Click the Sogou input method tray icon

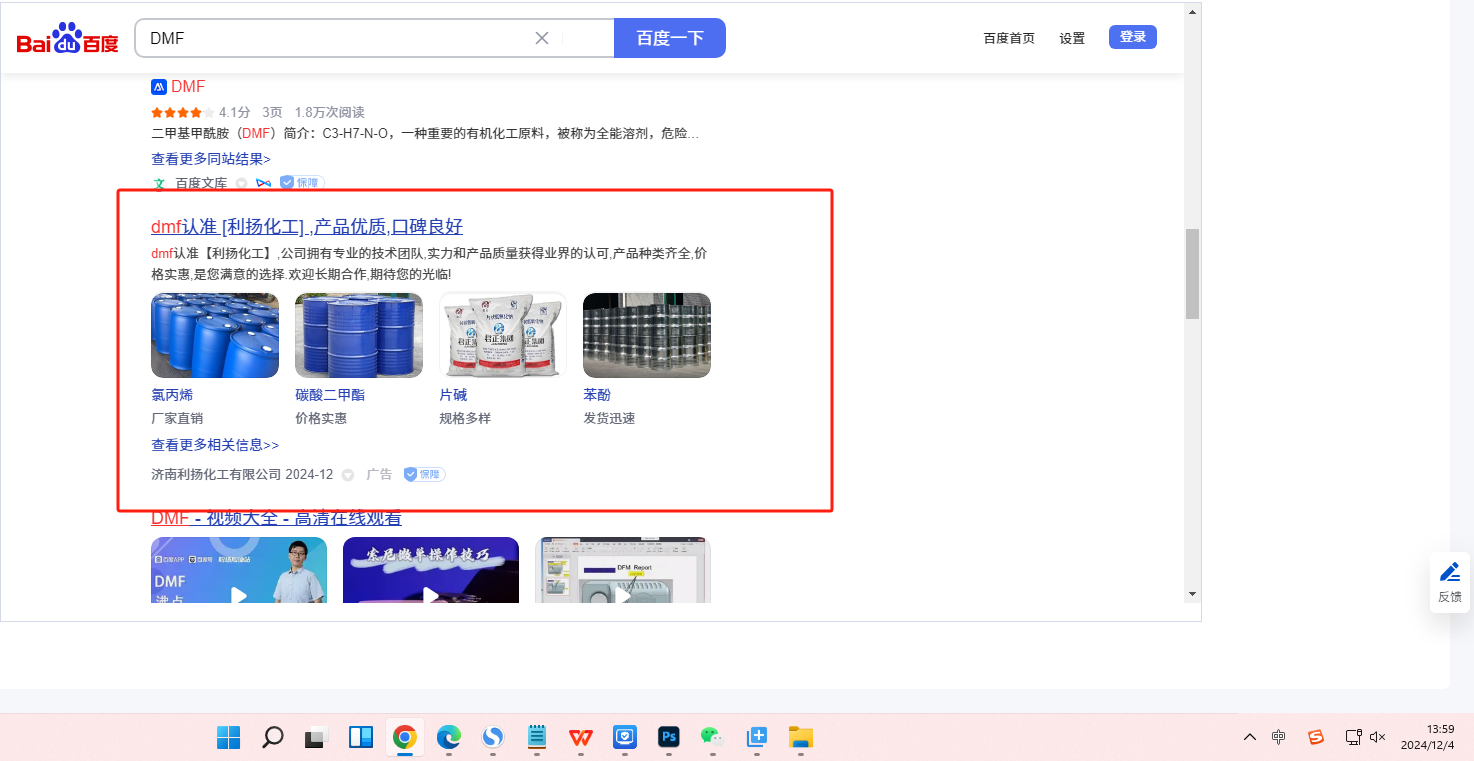[x=1316, y=737]
